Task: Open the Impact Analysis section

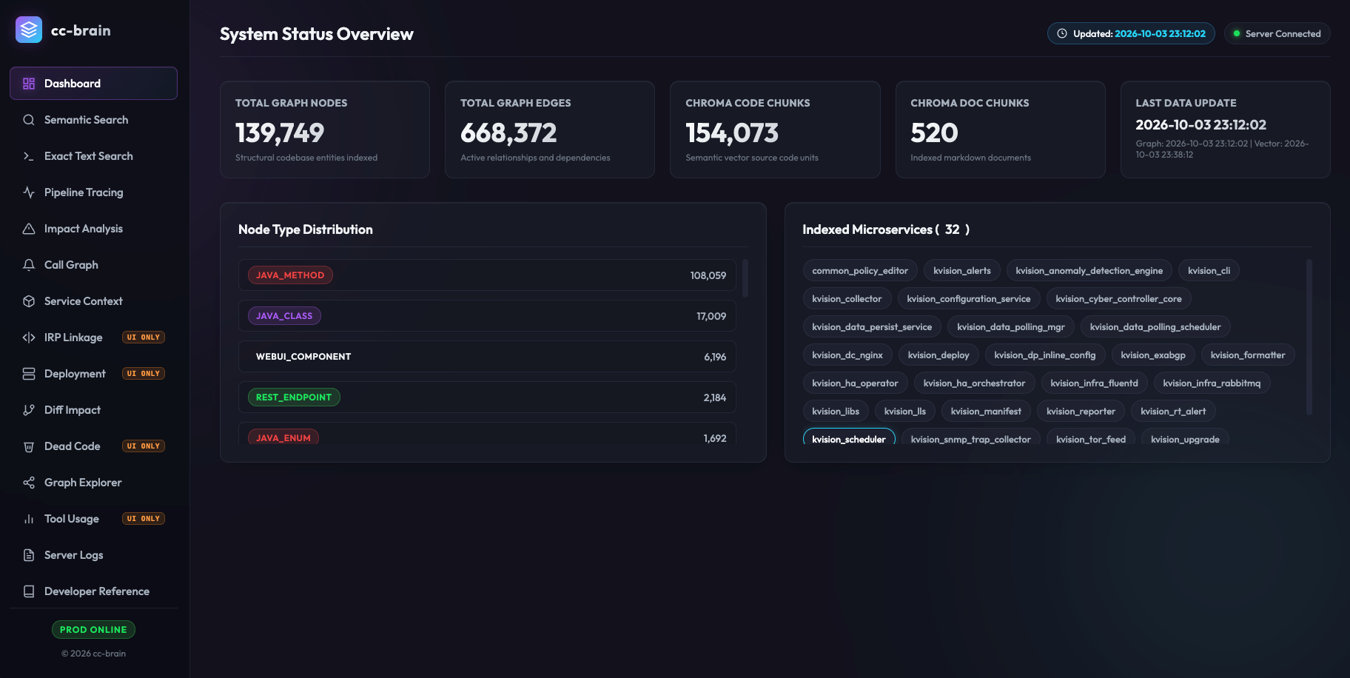Action: coord(94,229)
